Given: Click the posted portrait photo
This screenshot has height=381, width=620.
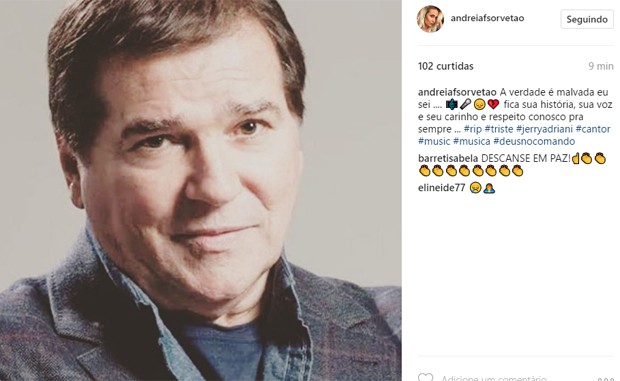Looking at the screenshot, I should point(201,190).
